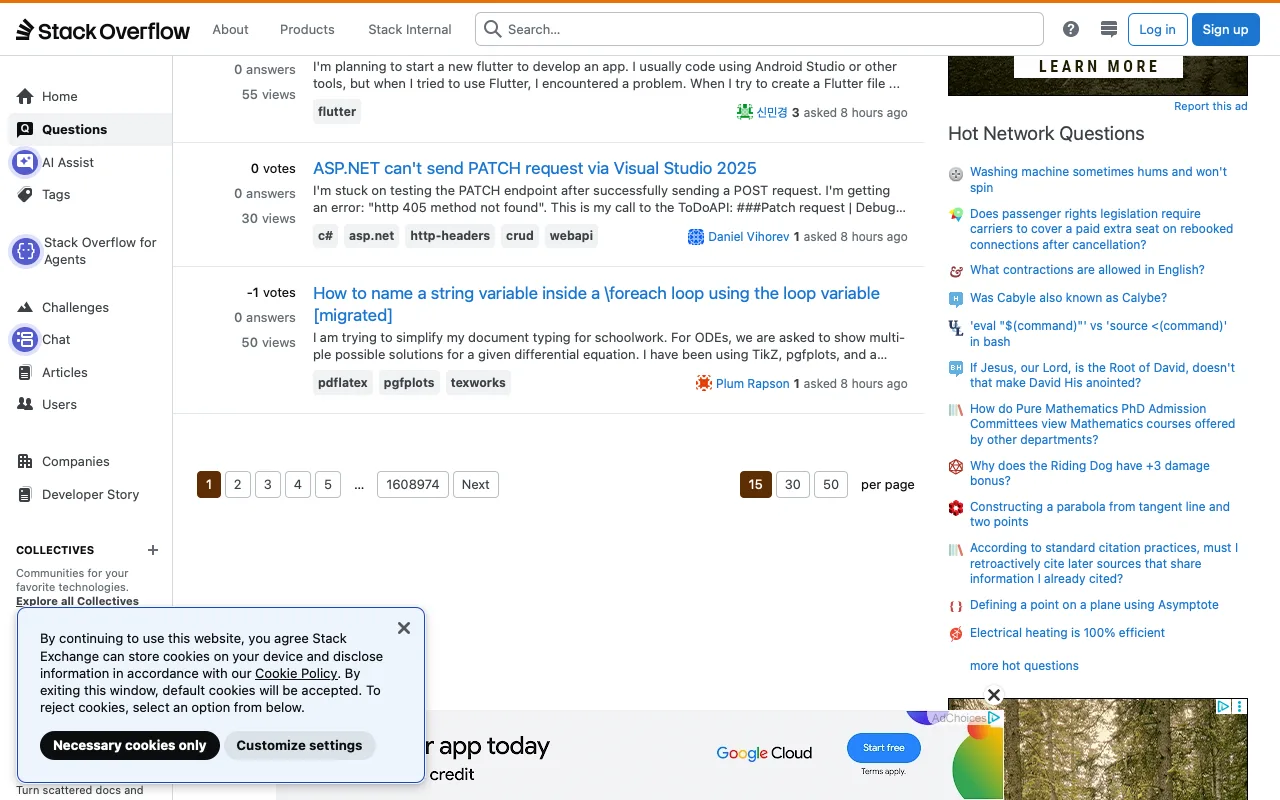The image size is (1280, 800).
Task: Click the Home house icon in sidebar
Action: (25, 96)
